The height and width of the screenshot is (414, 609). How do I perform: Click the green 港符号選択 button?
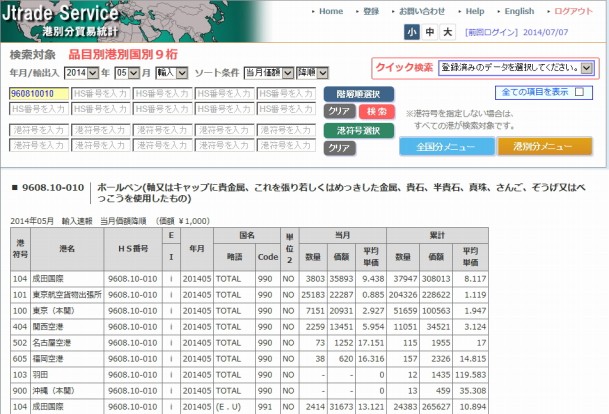tap(359, 130)
